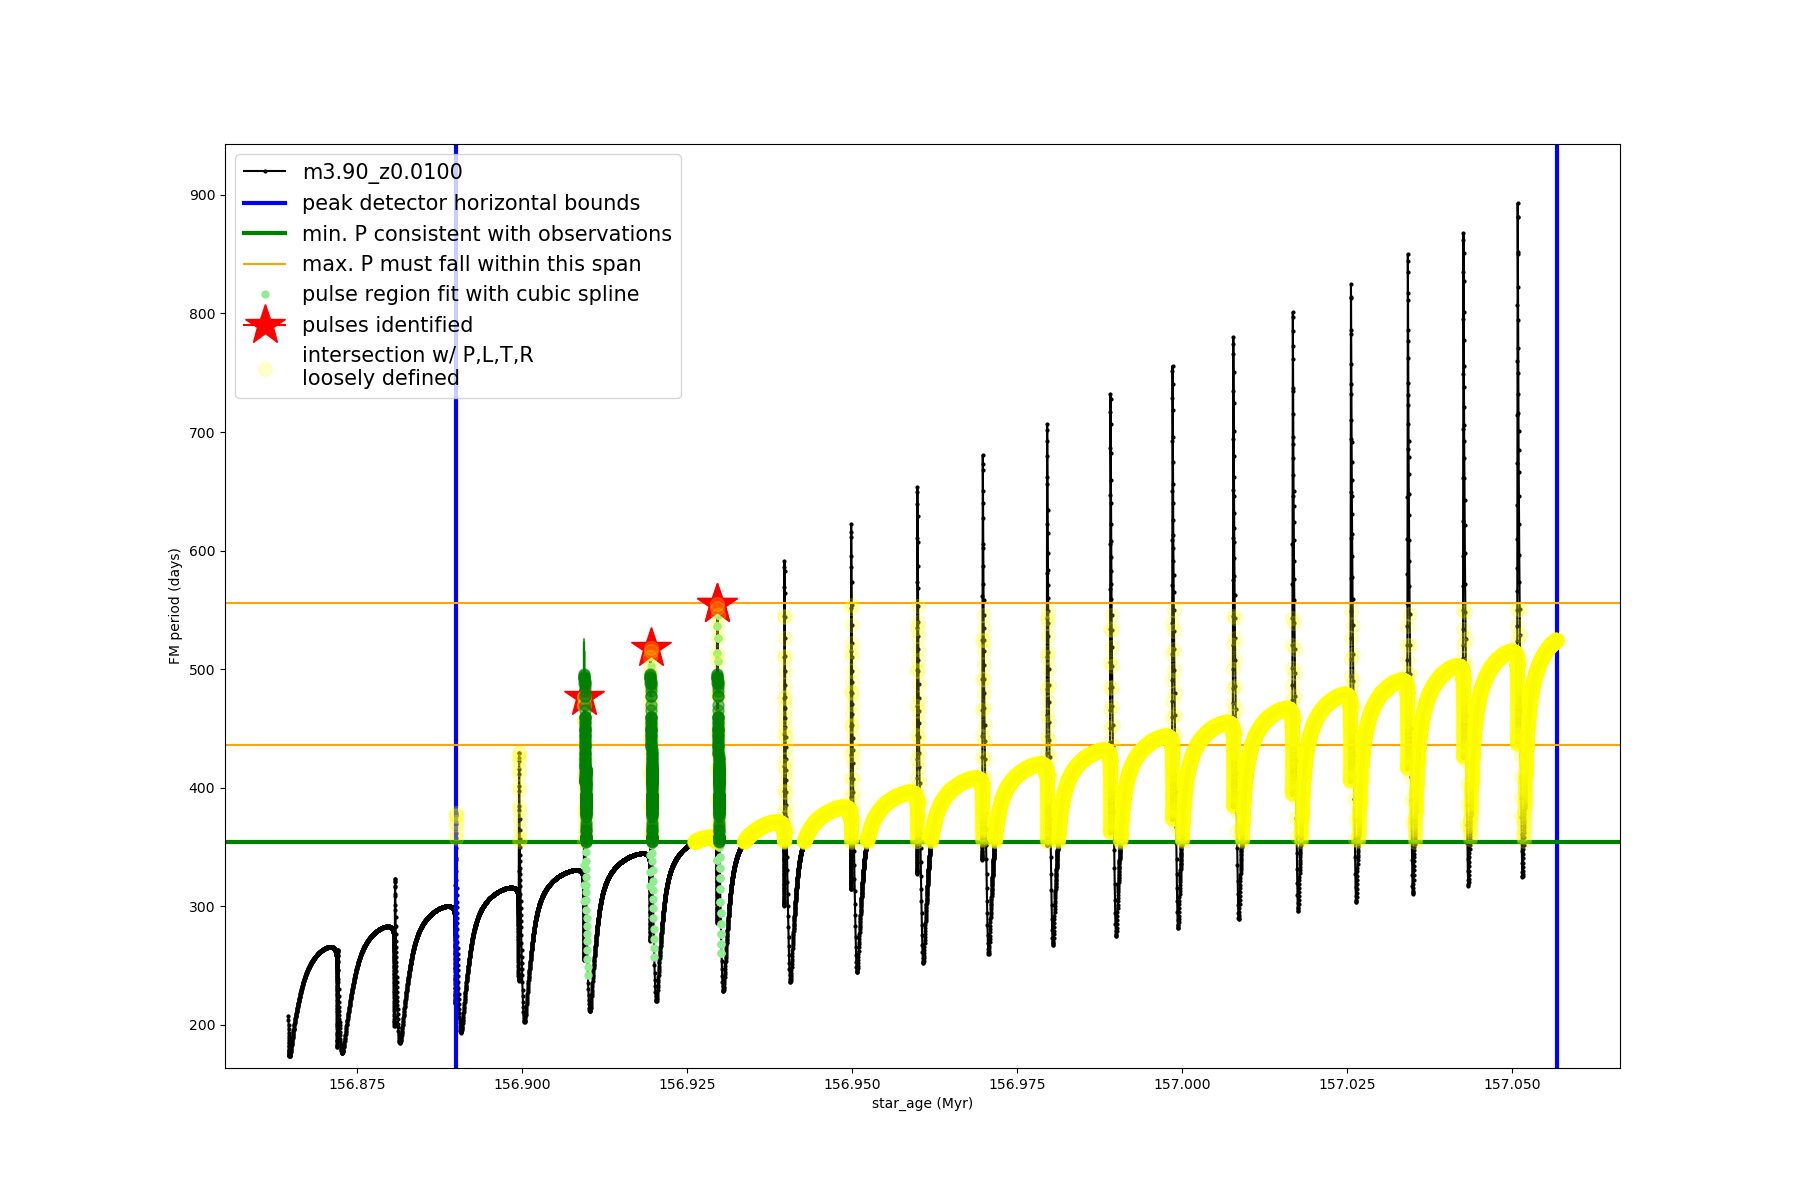Click the light green dot legend marker

(x=265, y=294)
